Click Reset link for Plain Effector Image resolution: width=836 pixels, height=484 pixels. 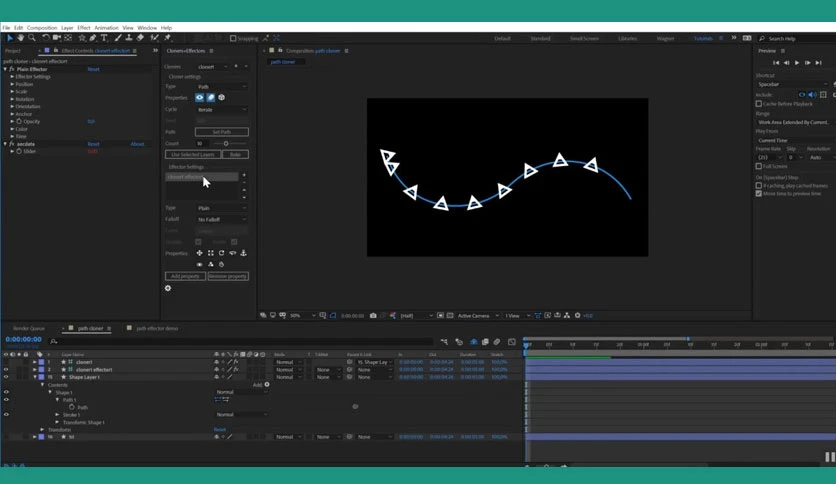point(93,69)
